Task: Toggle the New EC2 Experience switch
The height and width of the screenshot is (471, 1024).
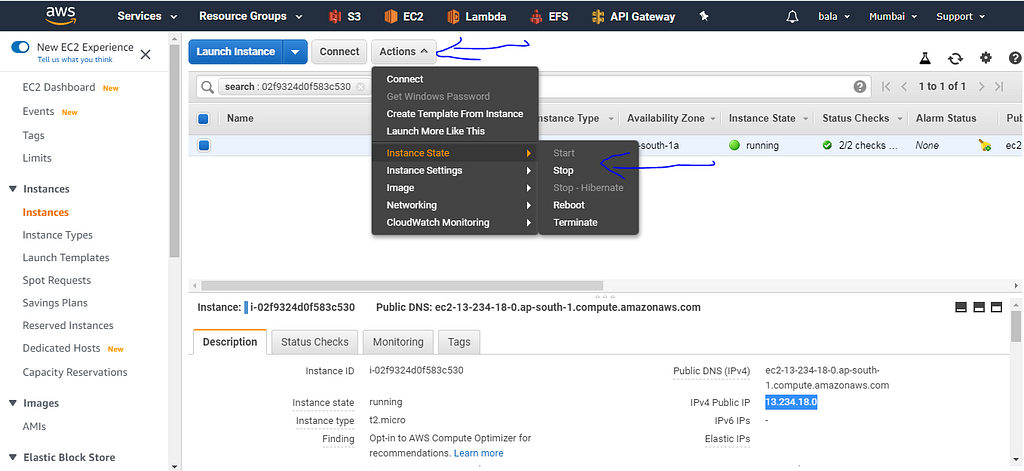Action: pyautogui.click(x=21, y=47)
